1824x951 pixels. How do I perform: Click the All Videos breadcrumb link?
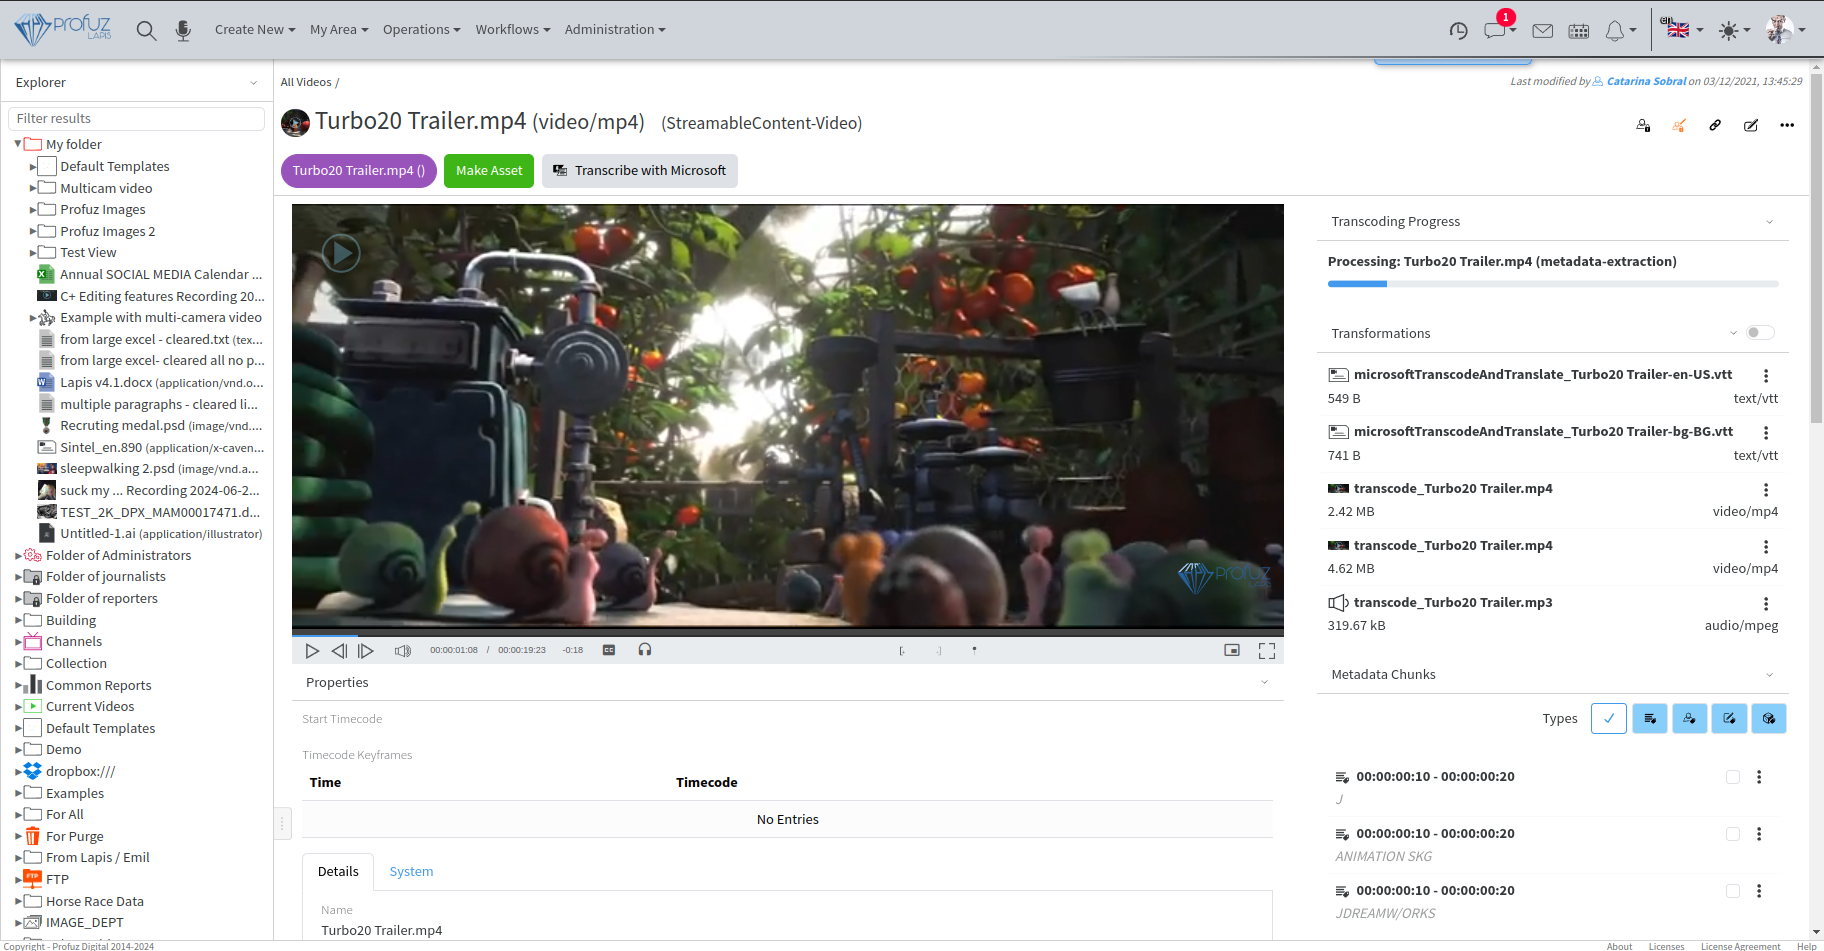306,83
